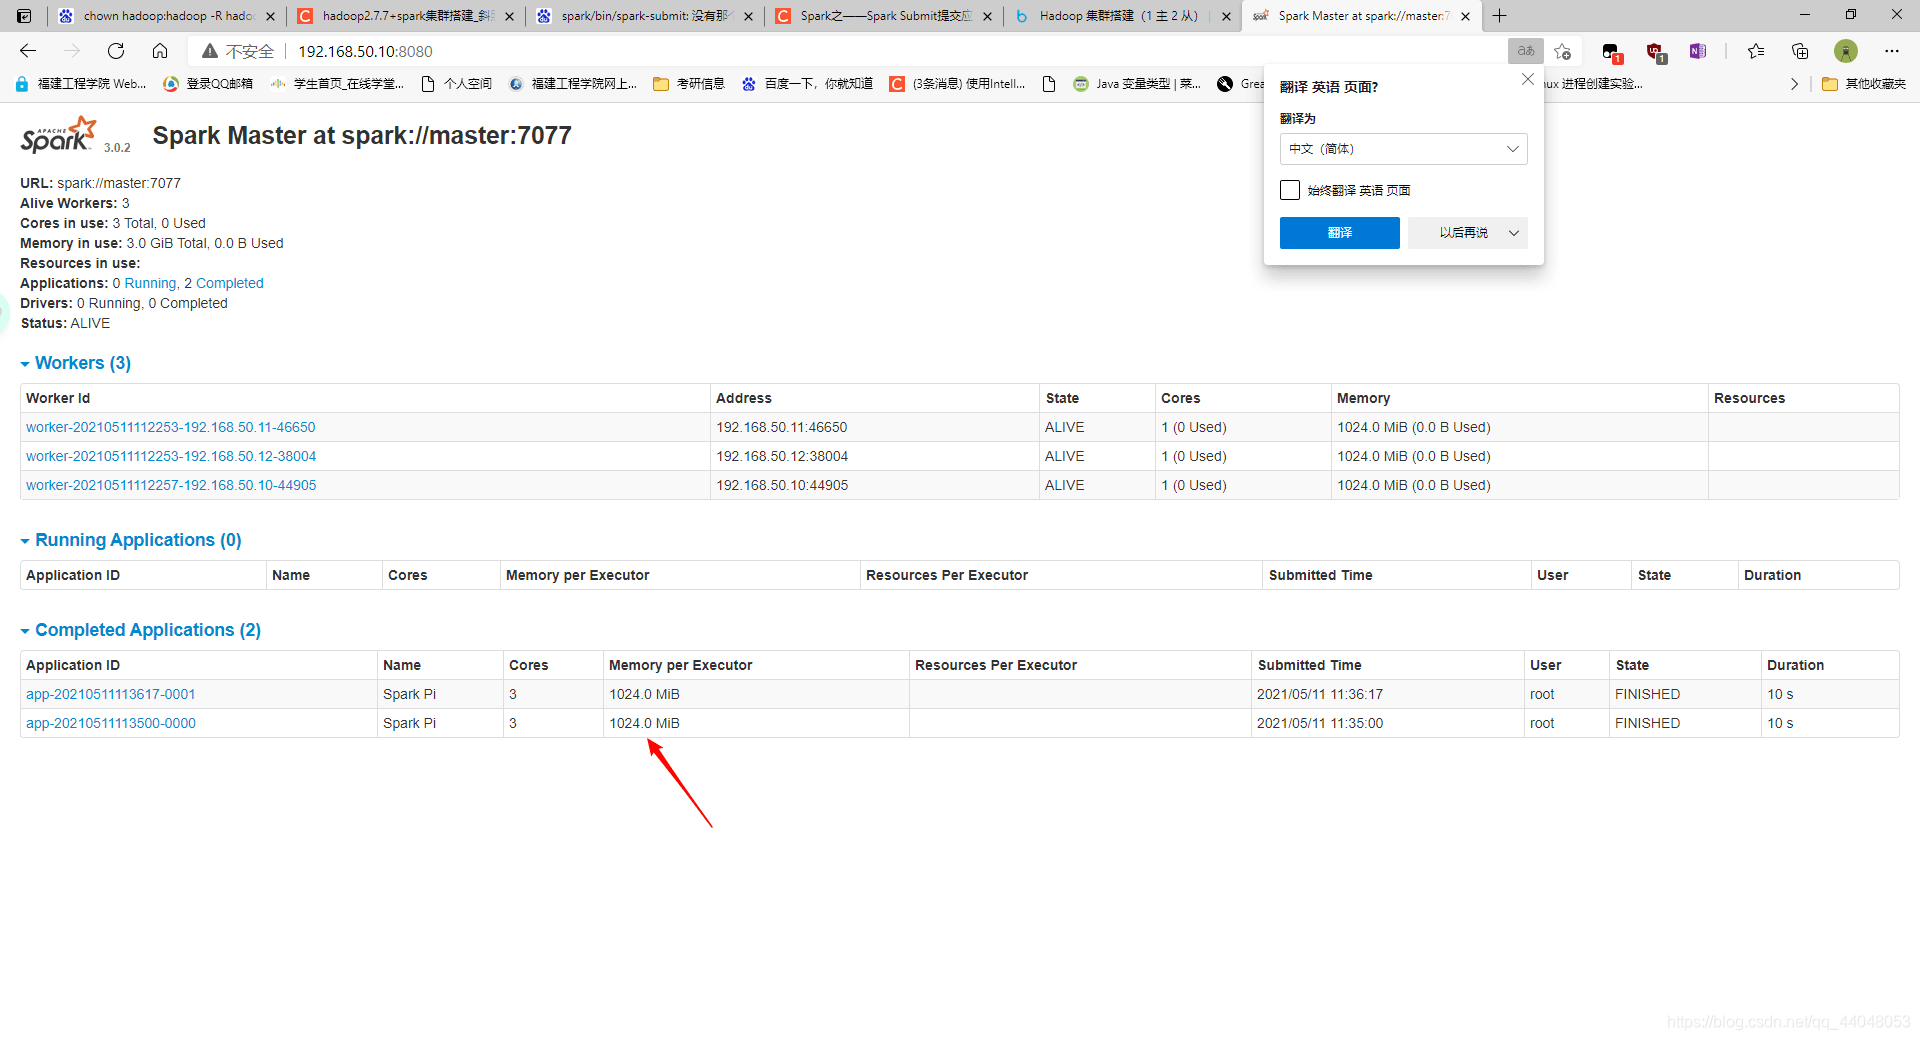This screenshot has height=1040, width=1920.
Task: Open the red shield extension icon
Action: click(1655, 51)
